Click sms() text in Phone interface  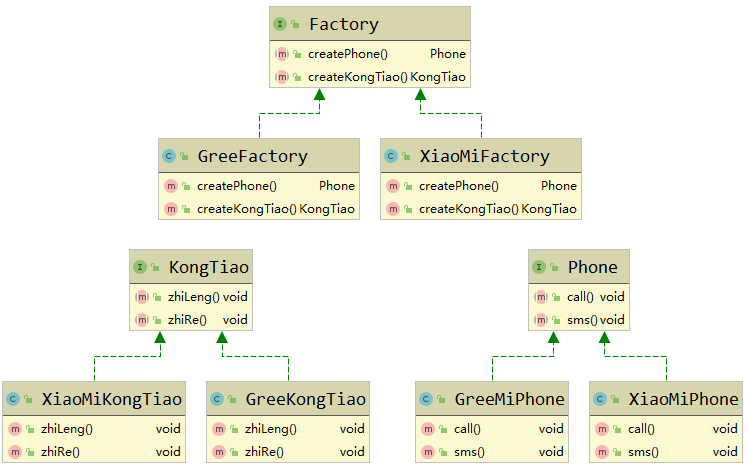pos(582,320)
